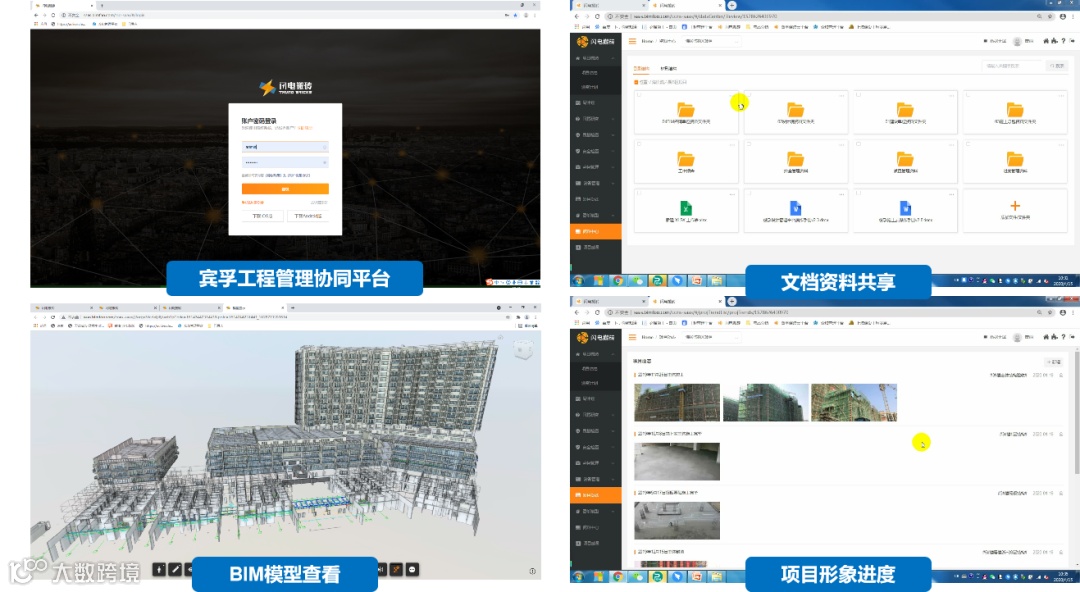Toggle sidebar with hamburger icon in progress window
This screenshot has height=592, width=1080.
(632, 337)
